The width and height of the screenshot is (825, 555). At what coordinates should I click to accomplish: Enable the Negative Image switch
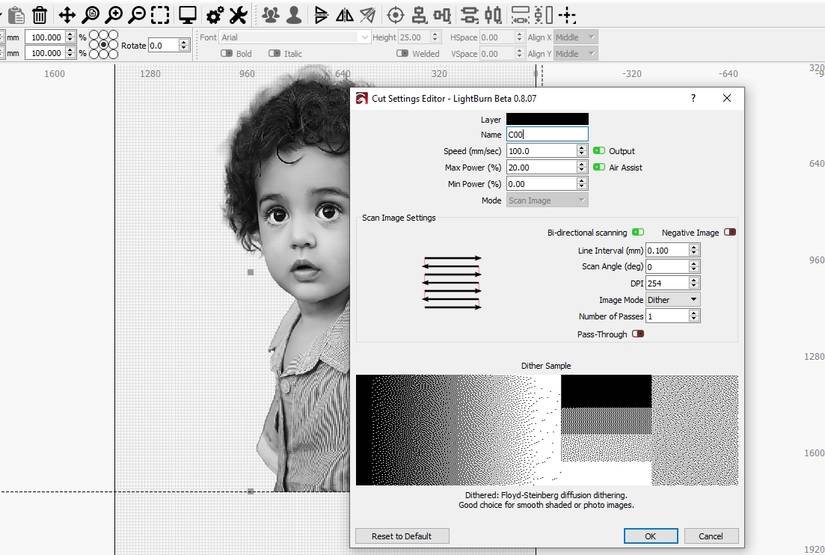(x=730, y=232)
